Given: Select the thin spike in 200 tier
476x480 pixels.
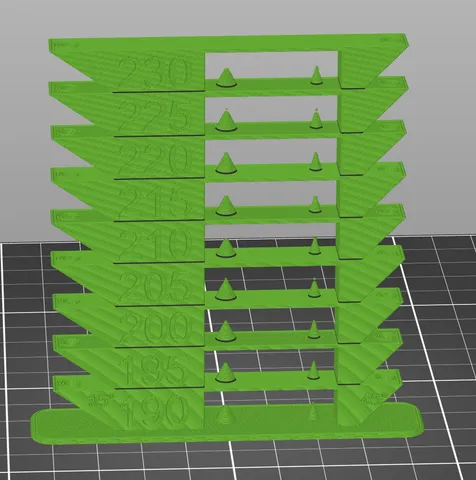Looking at the screenshot, I should [314, 330].
